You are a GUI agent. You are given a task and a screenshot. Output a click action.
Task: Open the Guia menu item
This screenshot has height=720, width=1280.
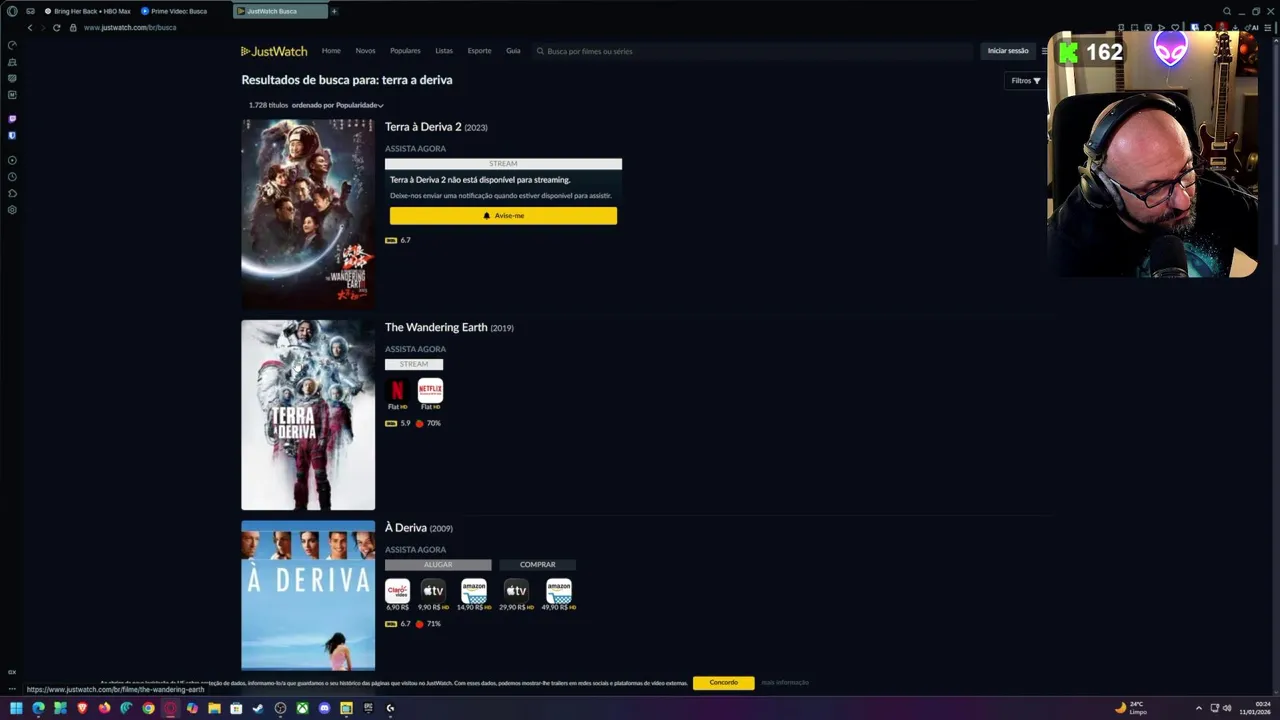pyautogui.click(x=513, y=51)
